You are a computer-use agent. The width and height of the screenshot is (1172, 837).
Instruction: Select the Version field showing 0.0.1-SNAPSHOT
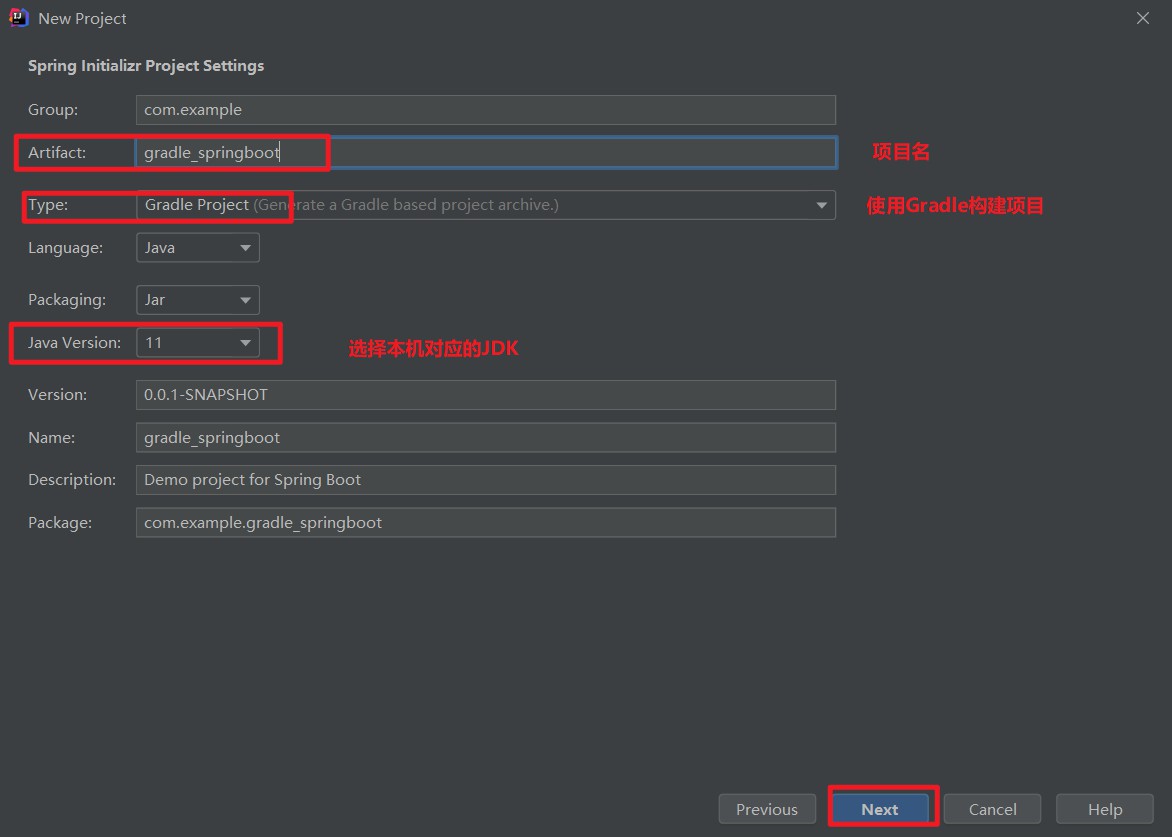coord(485,394)
